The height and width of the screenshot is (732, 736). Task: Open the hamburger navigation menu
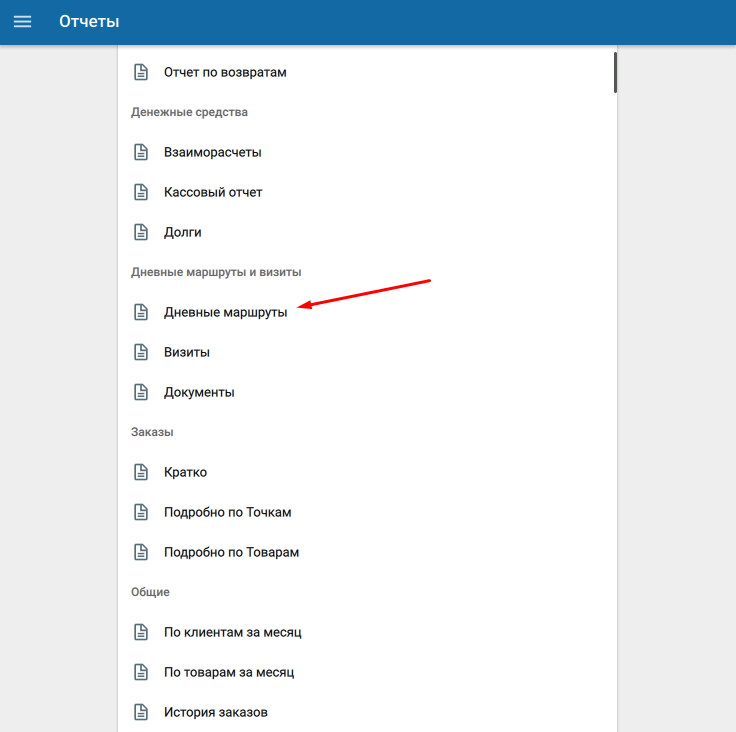click(22, 21)
